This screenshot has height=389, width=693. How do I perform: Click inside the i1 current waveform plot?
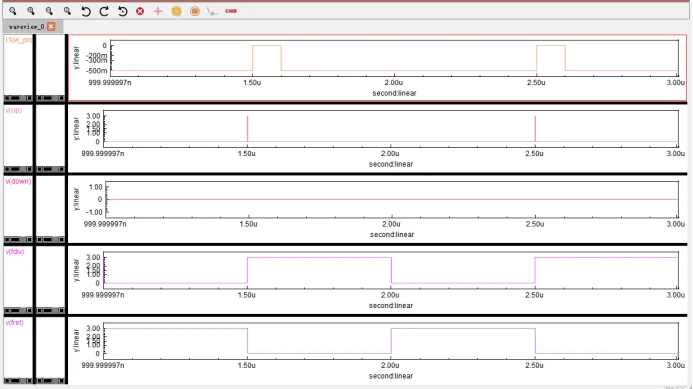point(394,58)
